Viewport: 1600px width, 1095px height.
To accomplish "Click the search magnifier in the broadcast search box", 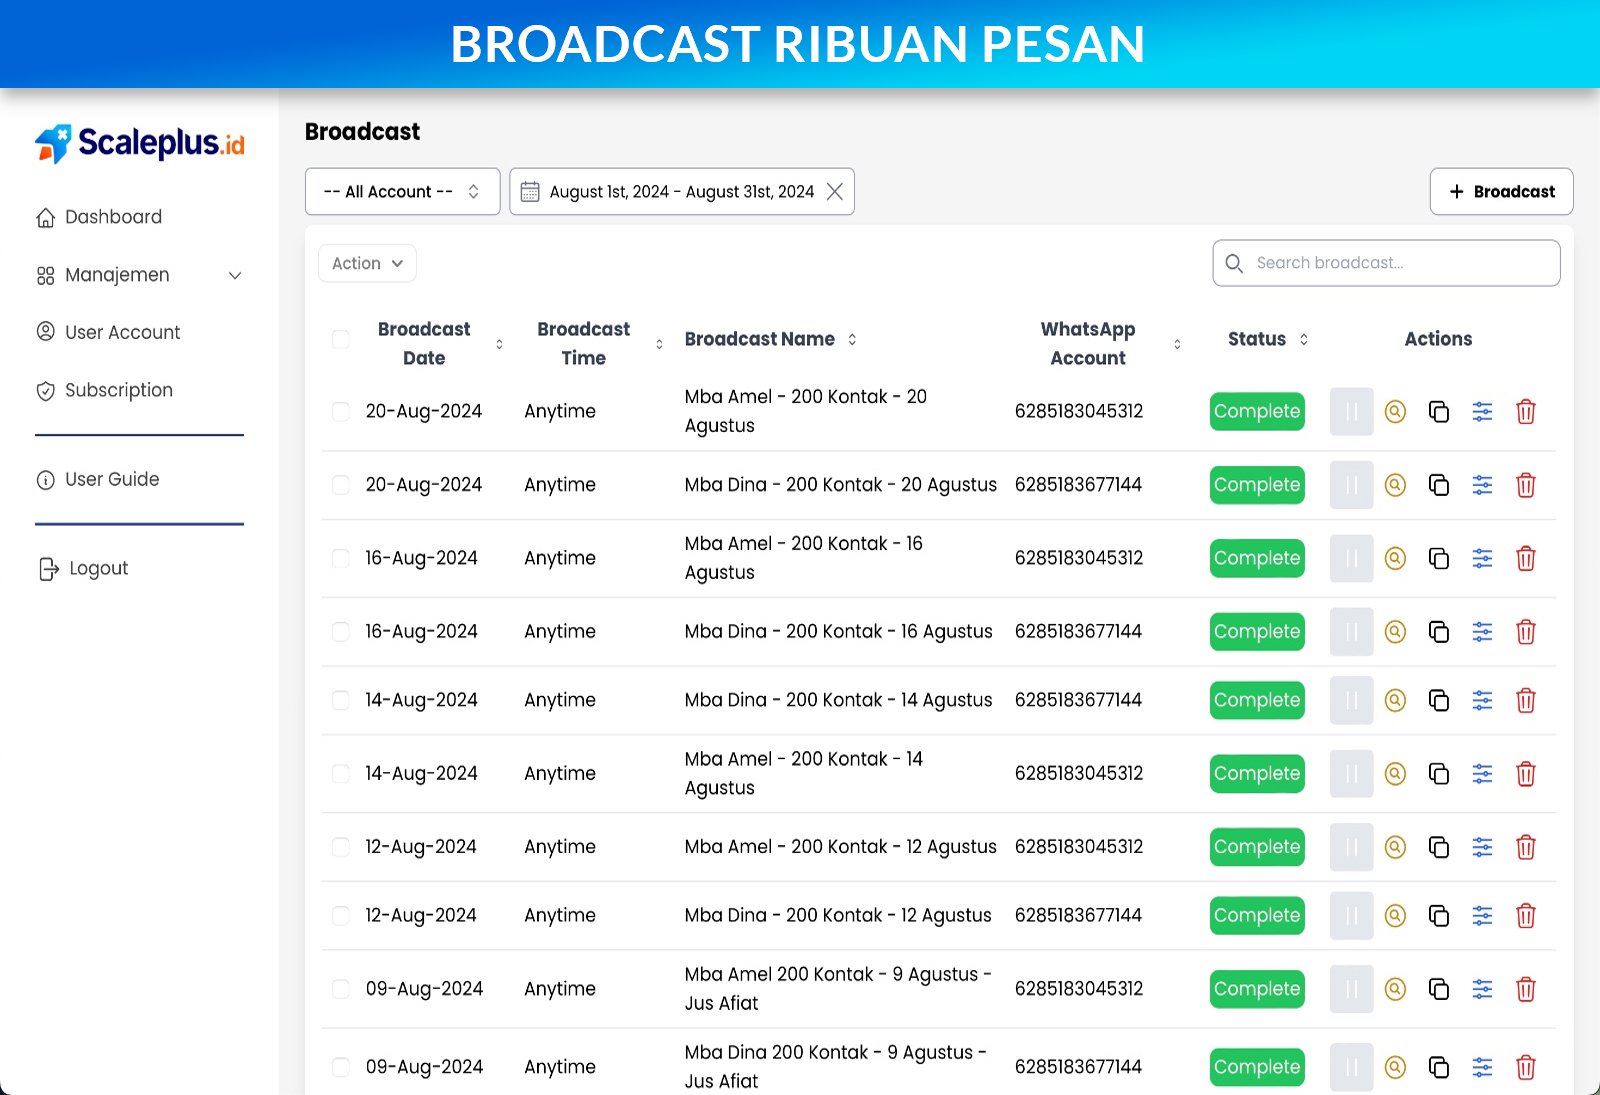I will pos(1234,263).
